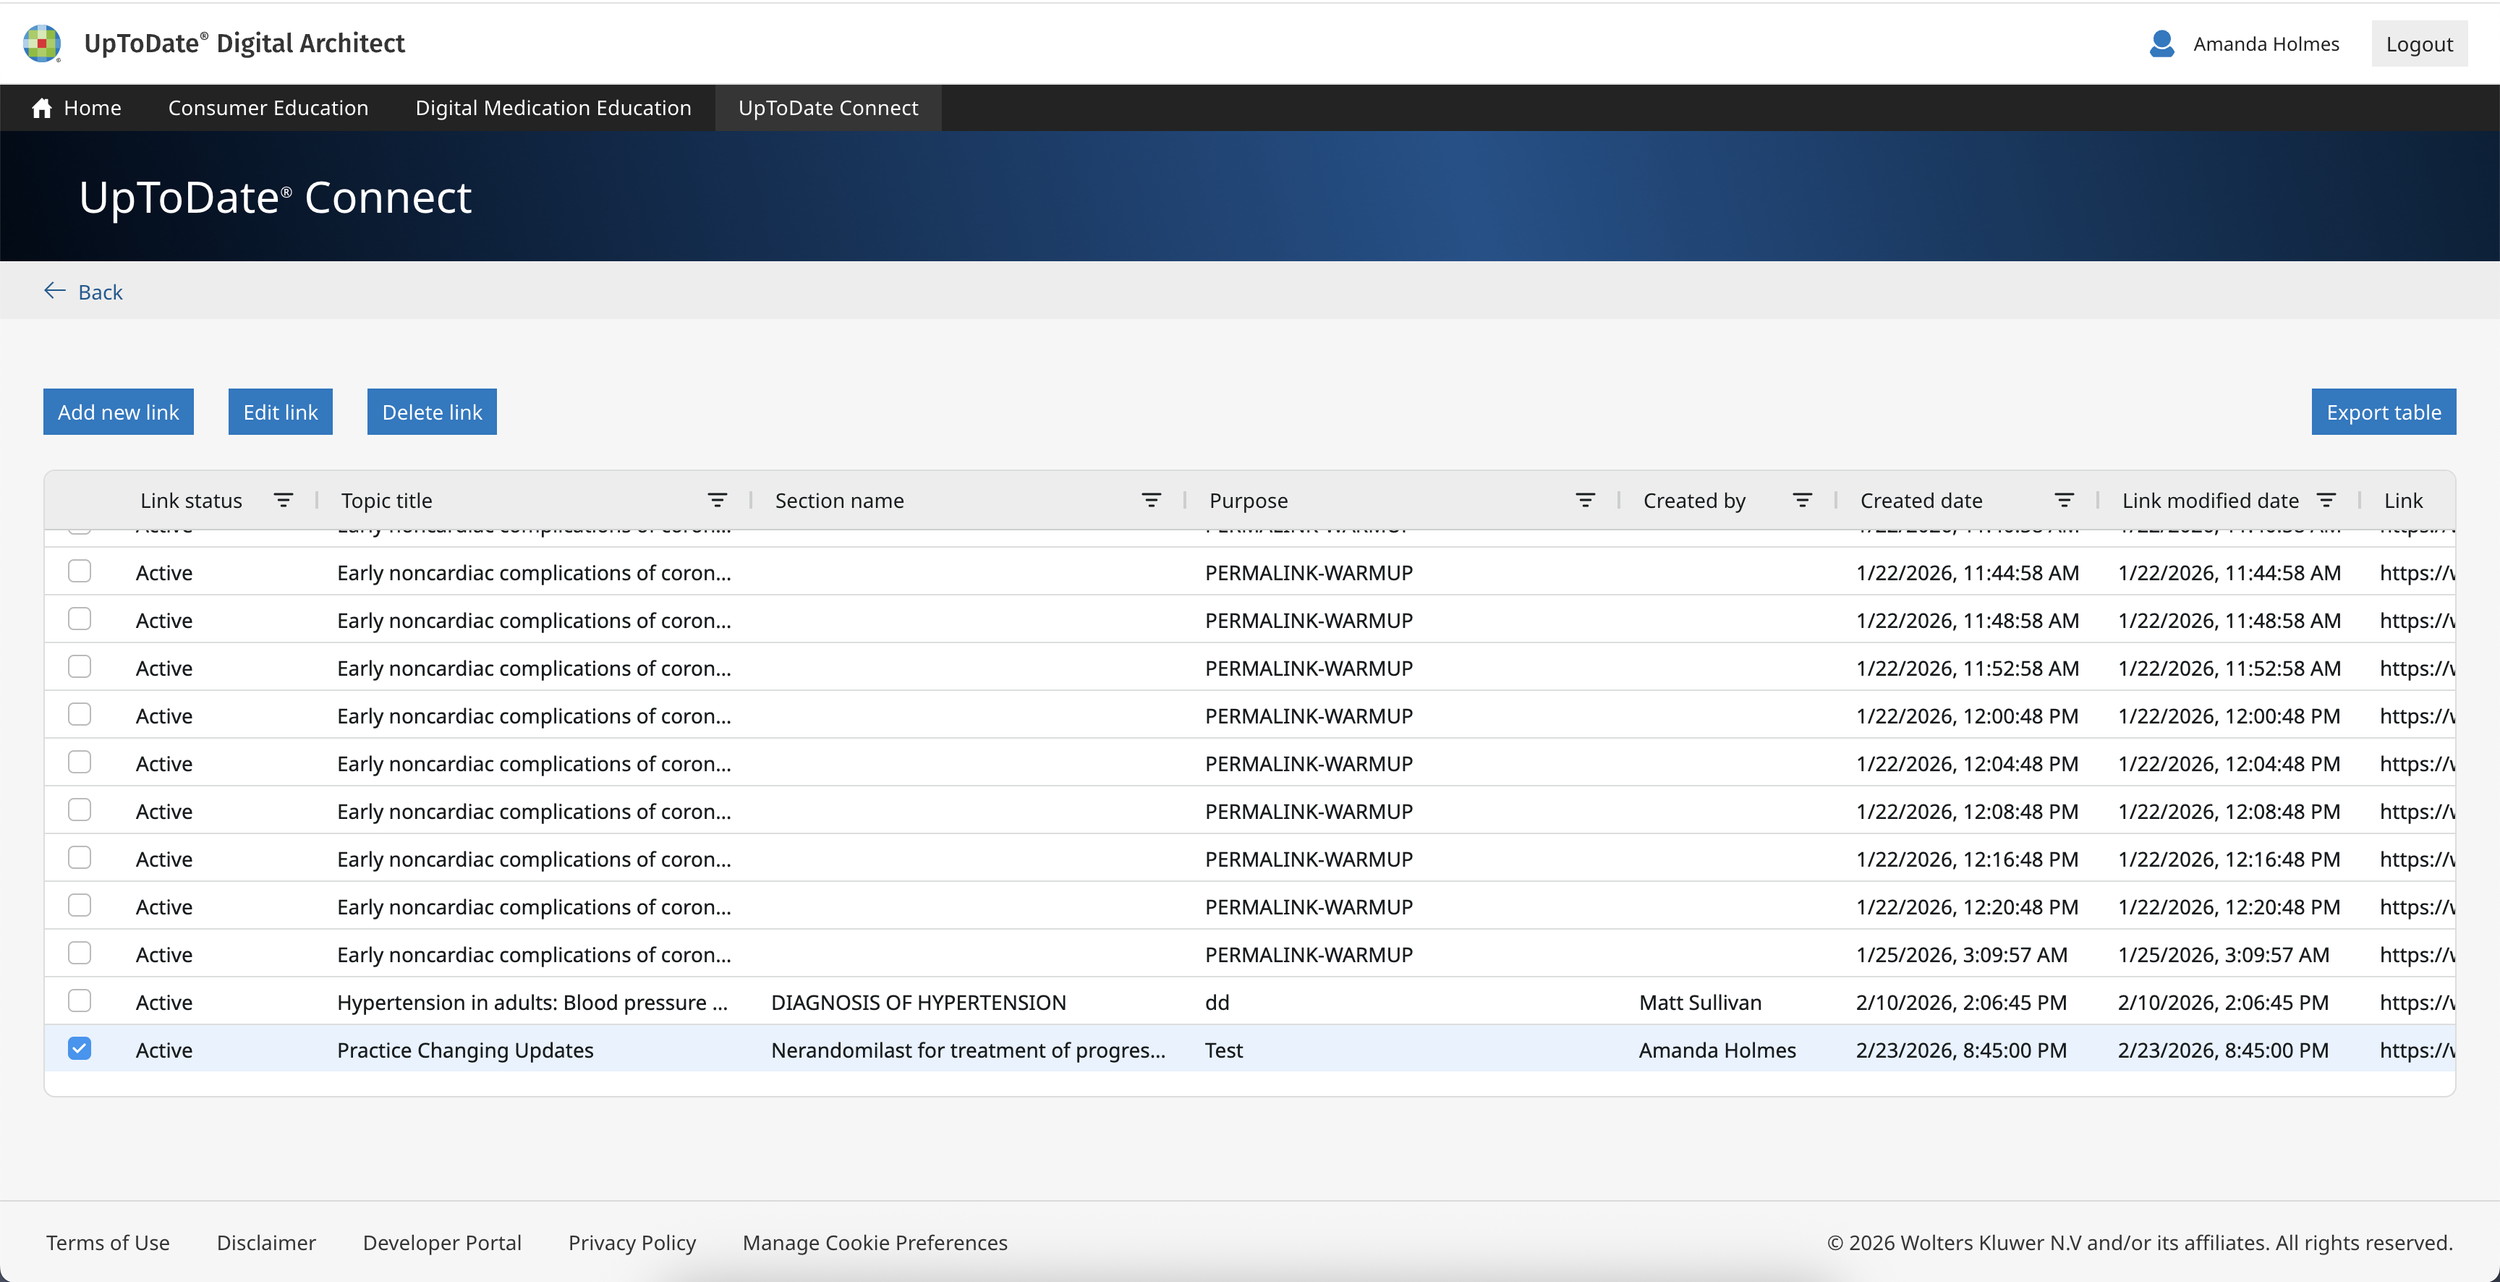Open the Developer Portal footer link
Image resolution: width=2500 pixels, height=1282 pixels.
point(442,1243)
